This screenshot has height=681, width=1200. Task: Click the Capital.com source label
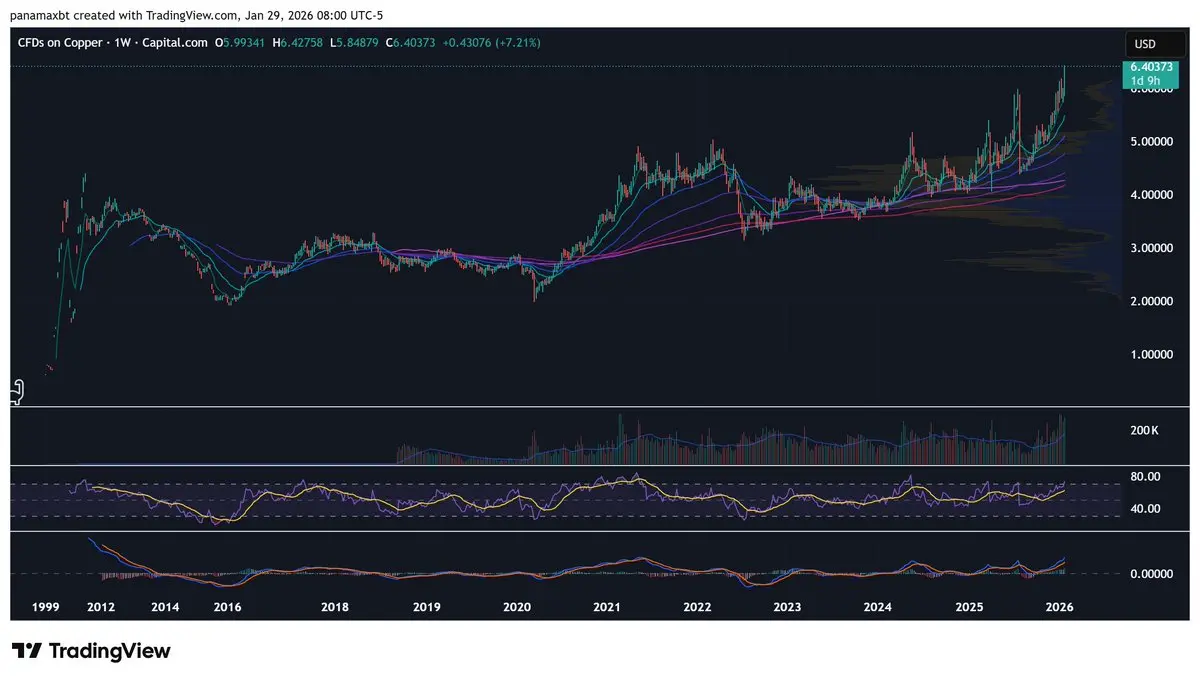pos(175,43)
